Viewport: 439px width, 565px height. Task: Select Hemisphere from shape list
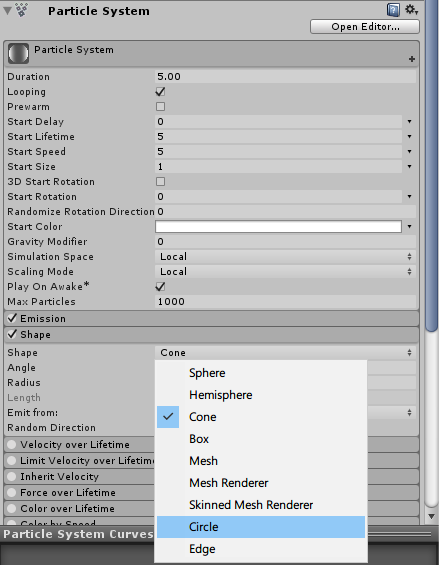tap(261, 395)
